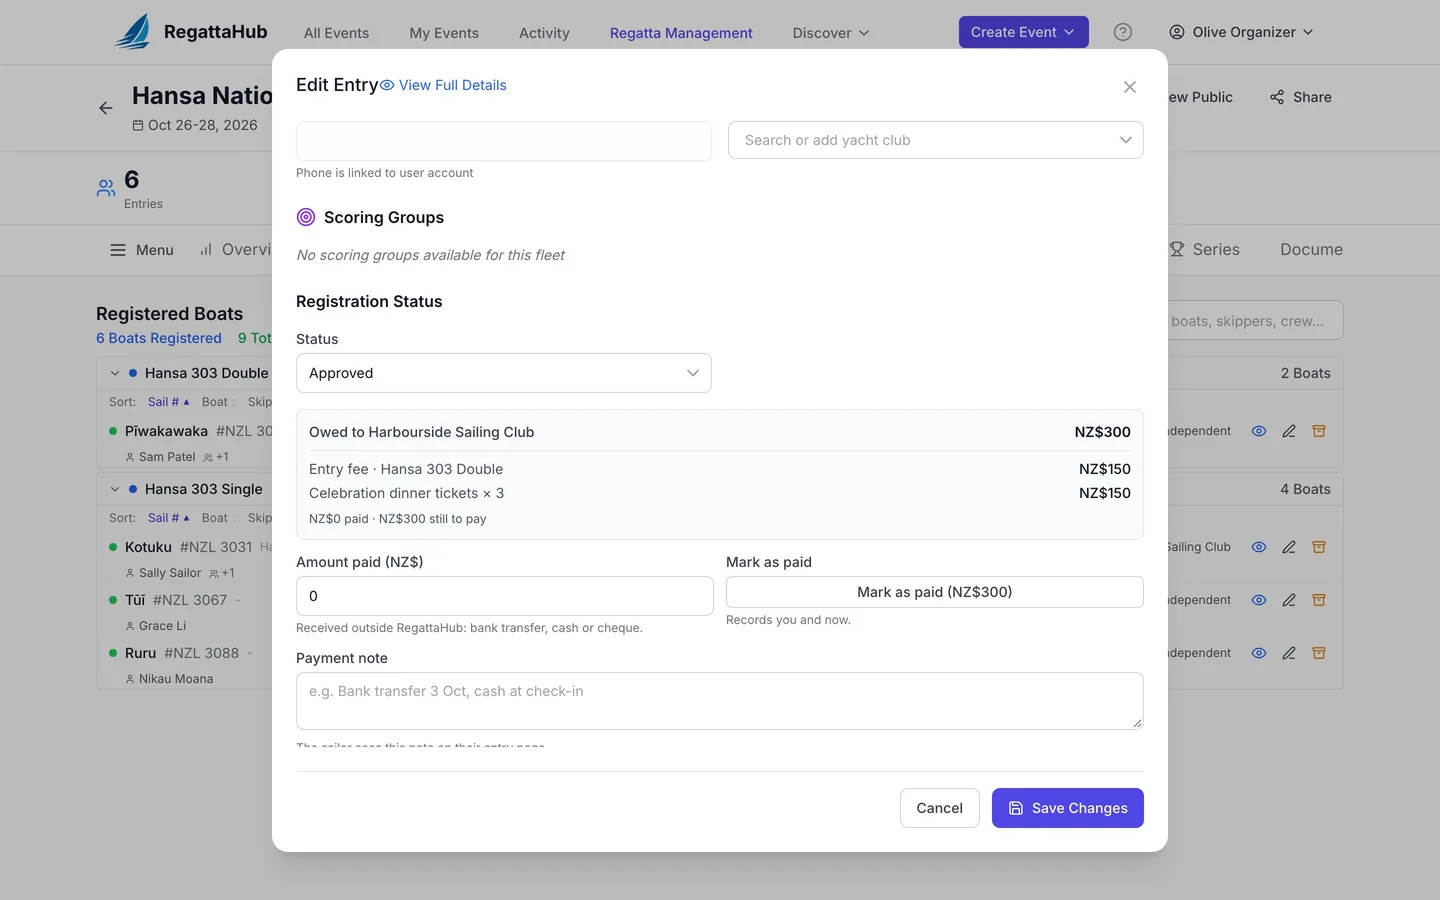This screenshot has width=1440, height=900.
Task: Edit the Ruru entry pencil icon
Action: (x=1289, y=653)
